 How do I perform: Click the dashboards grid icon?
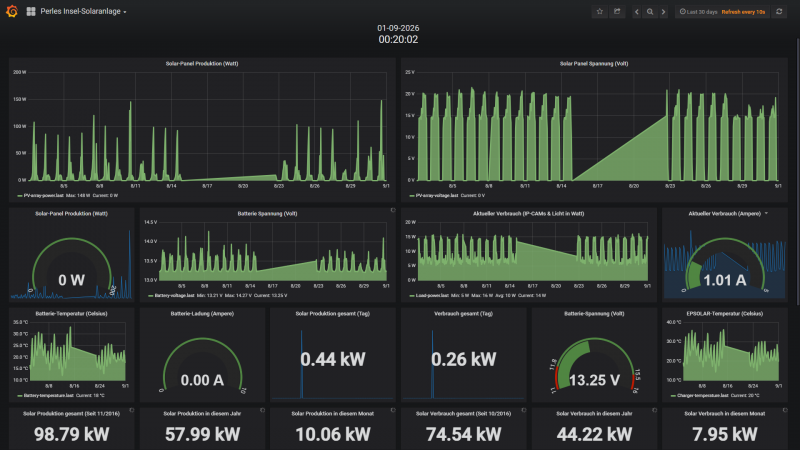(x=31, y=11)
